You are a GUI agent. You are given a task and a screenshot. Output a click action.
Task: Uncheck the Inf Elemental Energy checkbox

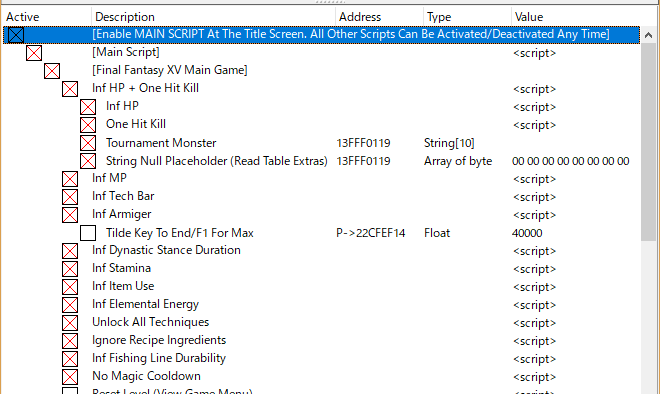[70, 305]
